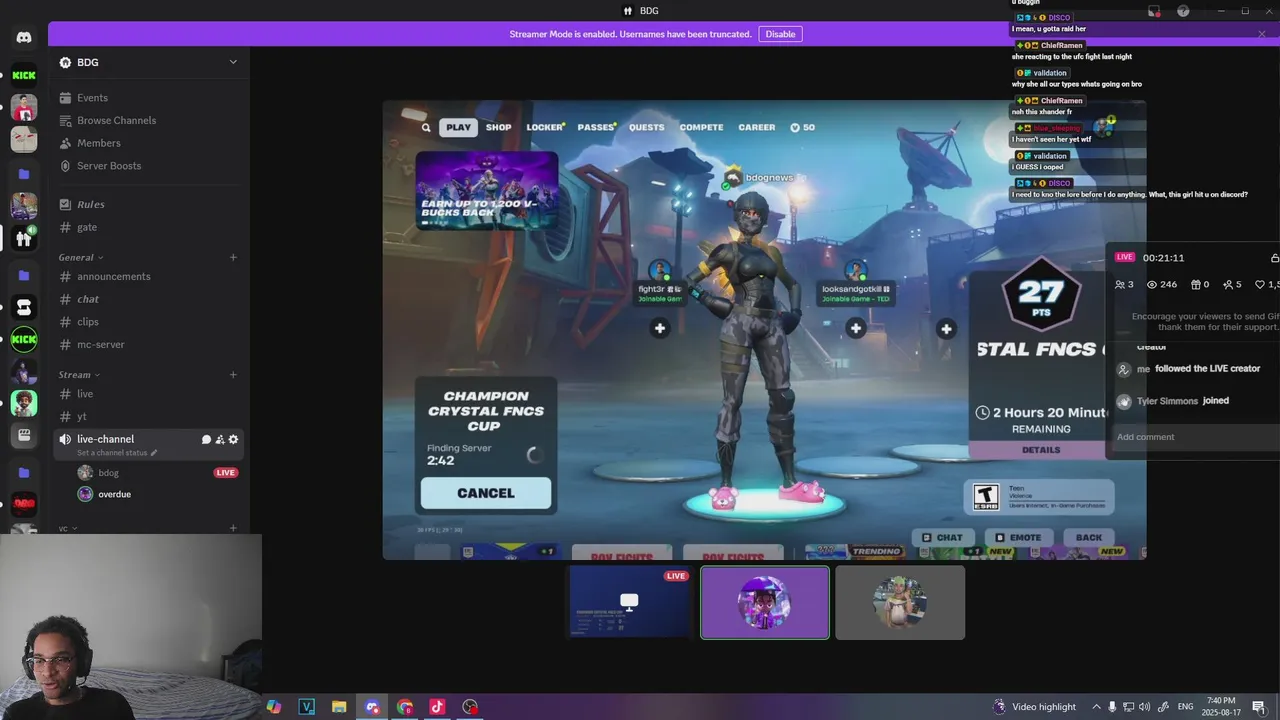
Task: Show hidden system tray icons
Action: point(1096,707)
